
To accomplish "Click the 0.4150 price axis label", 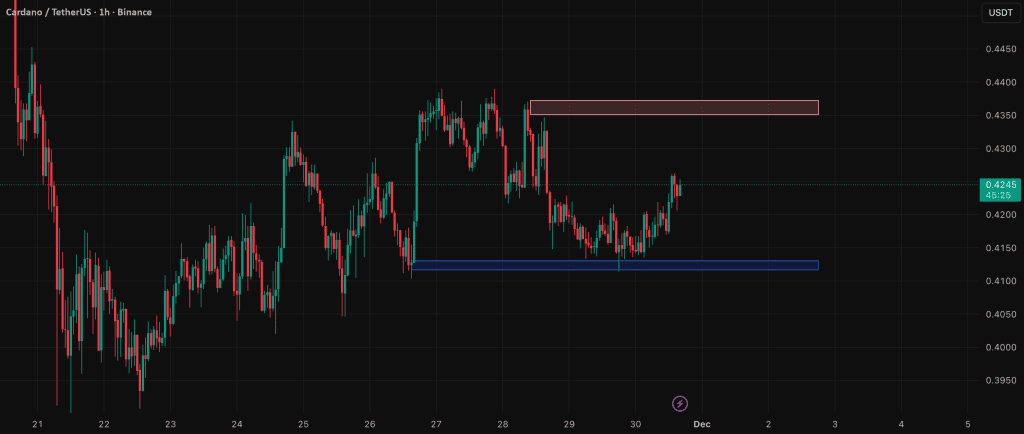I will [x=1000, y=248].
